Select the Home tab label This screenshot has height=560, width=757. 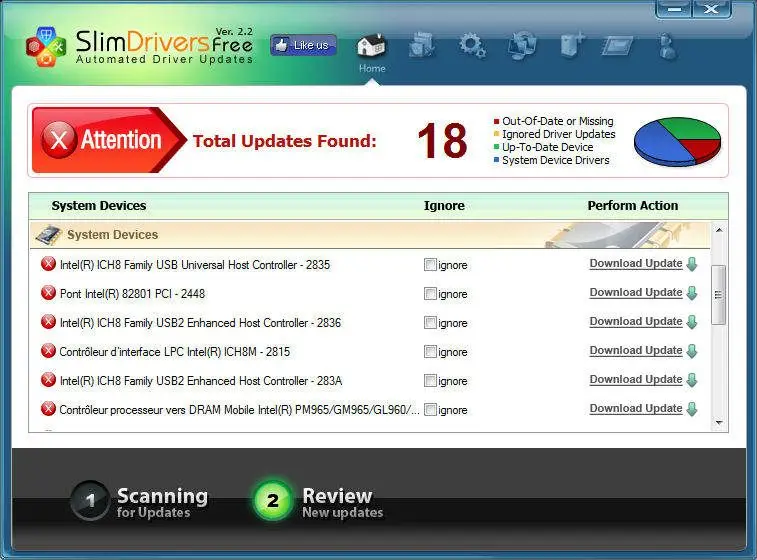coord(372,69)
